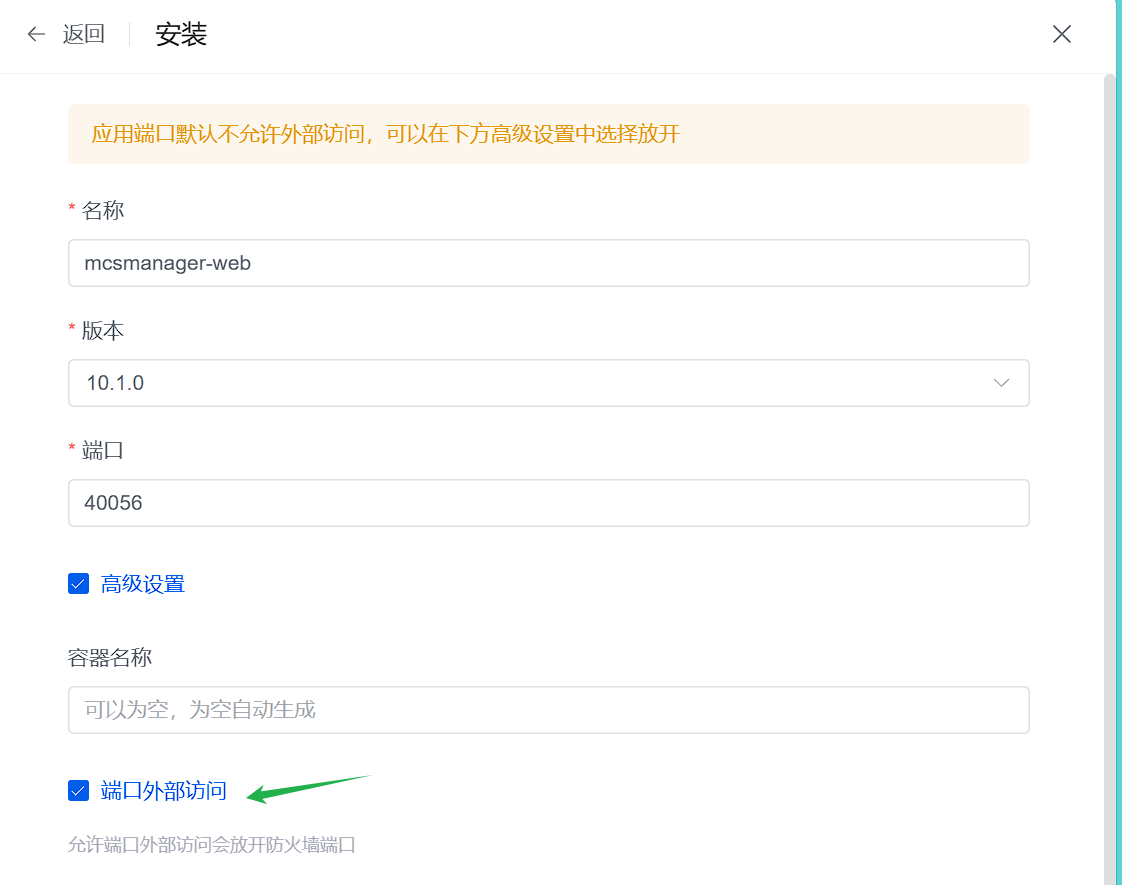Image resolution: width=1122 pixels, height=885 pixels.
Task: Click the 容器名称 field label
Action: click(110, 657)
